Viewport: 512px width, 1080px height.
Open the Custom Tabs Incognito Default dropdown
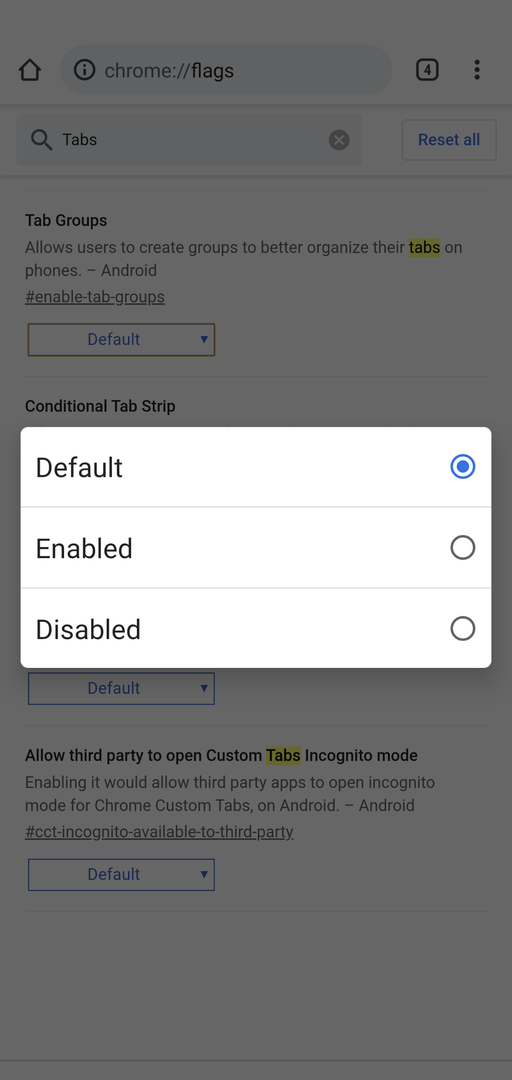point(121,875)
